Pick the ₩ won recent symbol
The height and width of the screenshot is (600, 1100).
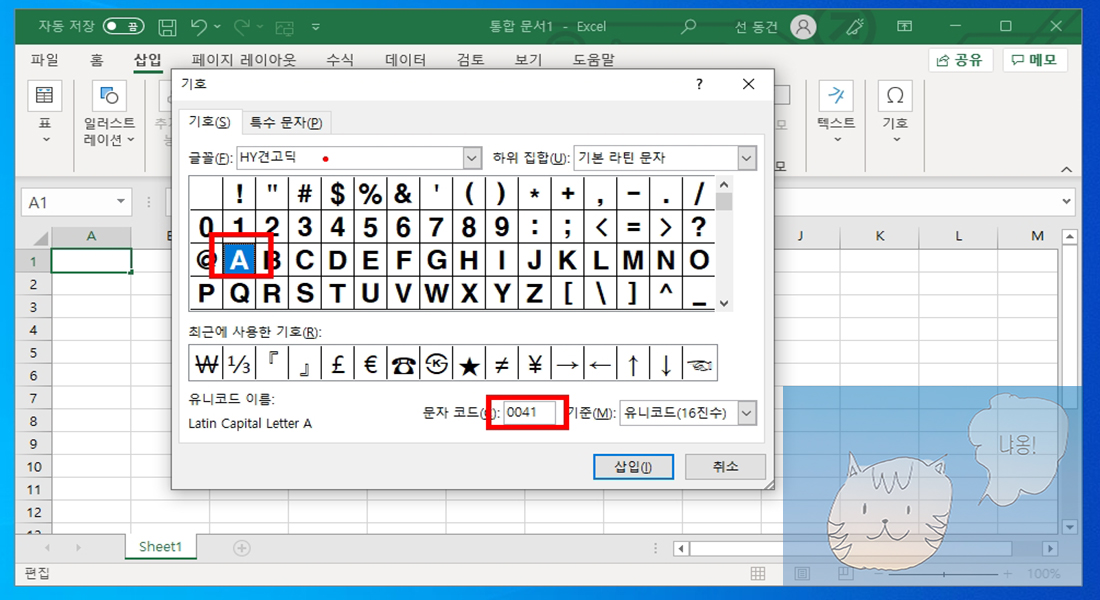tap(206, 364)
